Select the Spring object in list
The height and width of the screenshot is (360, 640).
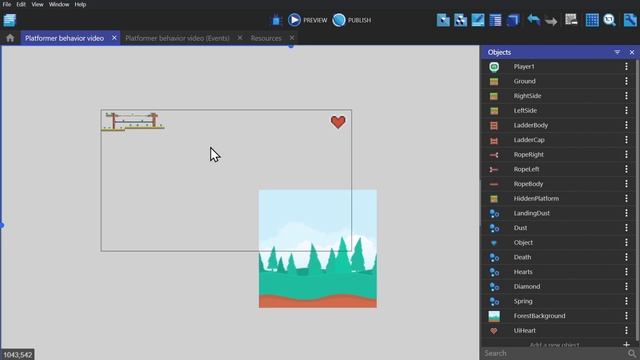pos(558,301)
